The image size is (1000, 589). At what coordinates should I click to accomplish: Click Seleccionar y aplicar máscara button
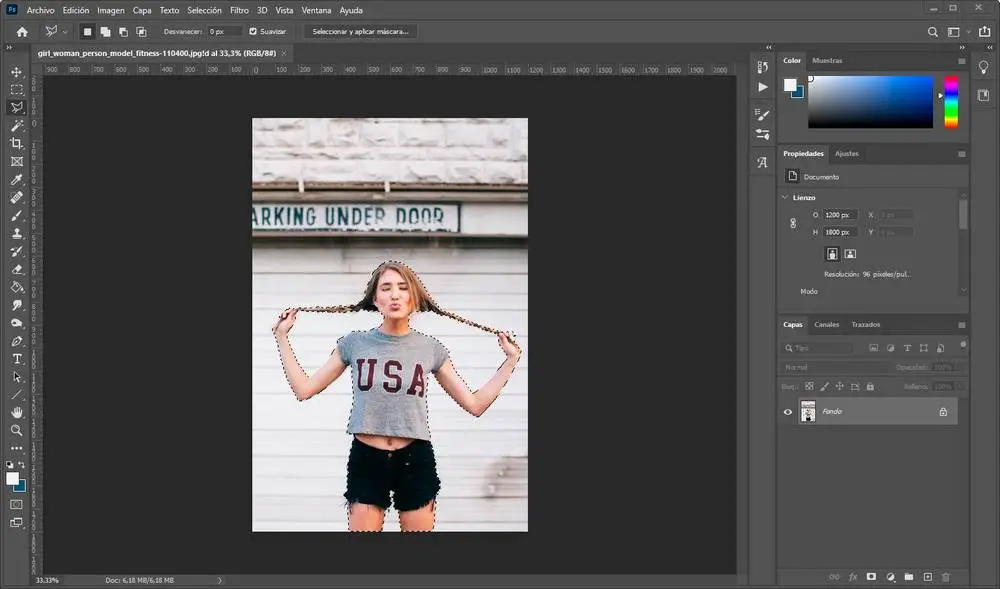pos(360,32)
